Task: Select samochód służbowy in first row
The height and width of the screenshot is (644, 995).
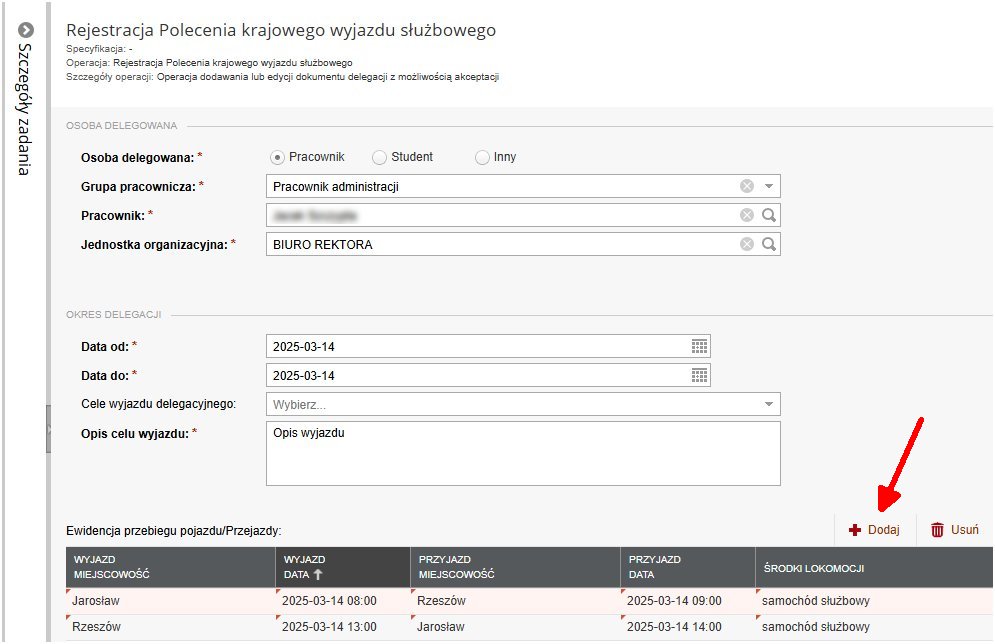Action: coord(874,601)
